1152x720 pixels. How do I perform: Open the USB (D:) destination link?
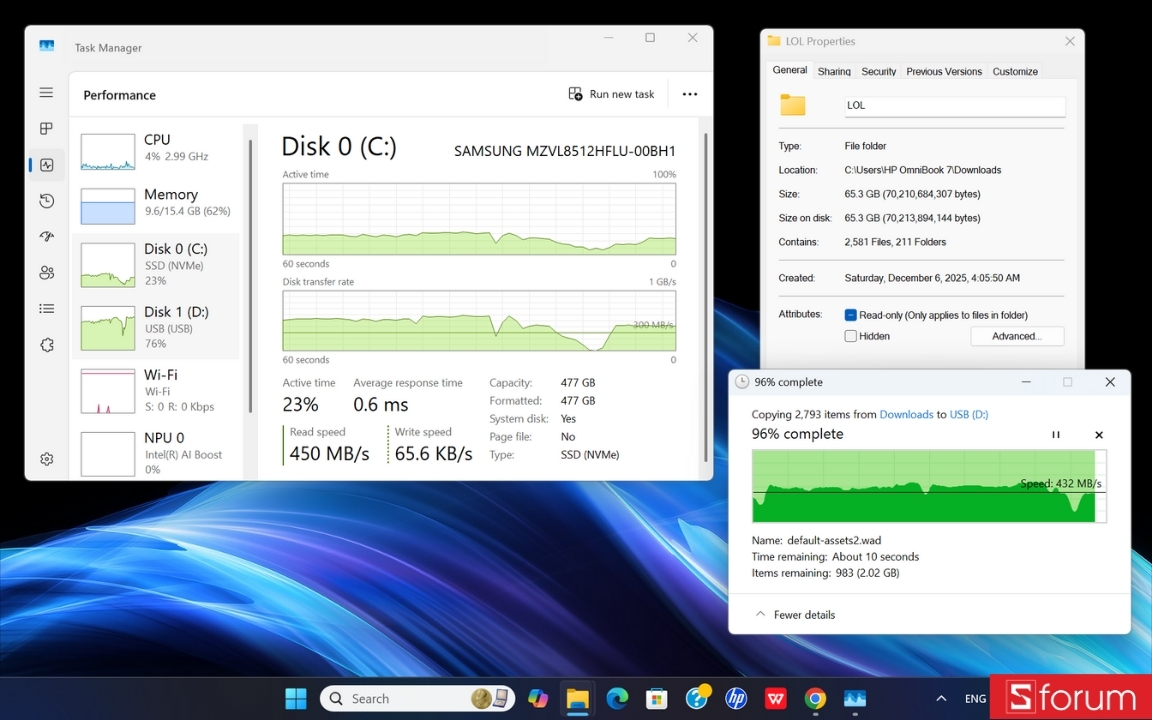(x=968, y=414)
